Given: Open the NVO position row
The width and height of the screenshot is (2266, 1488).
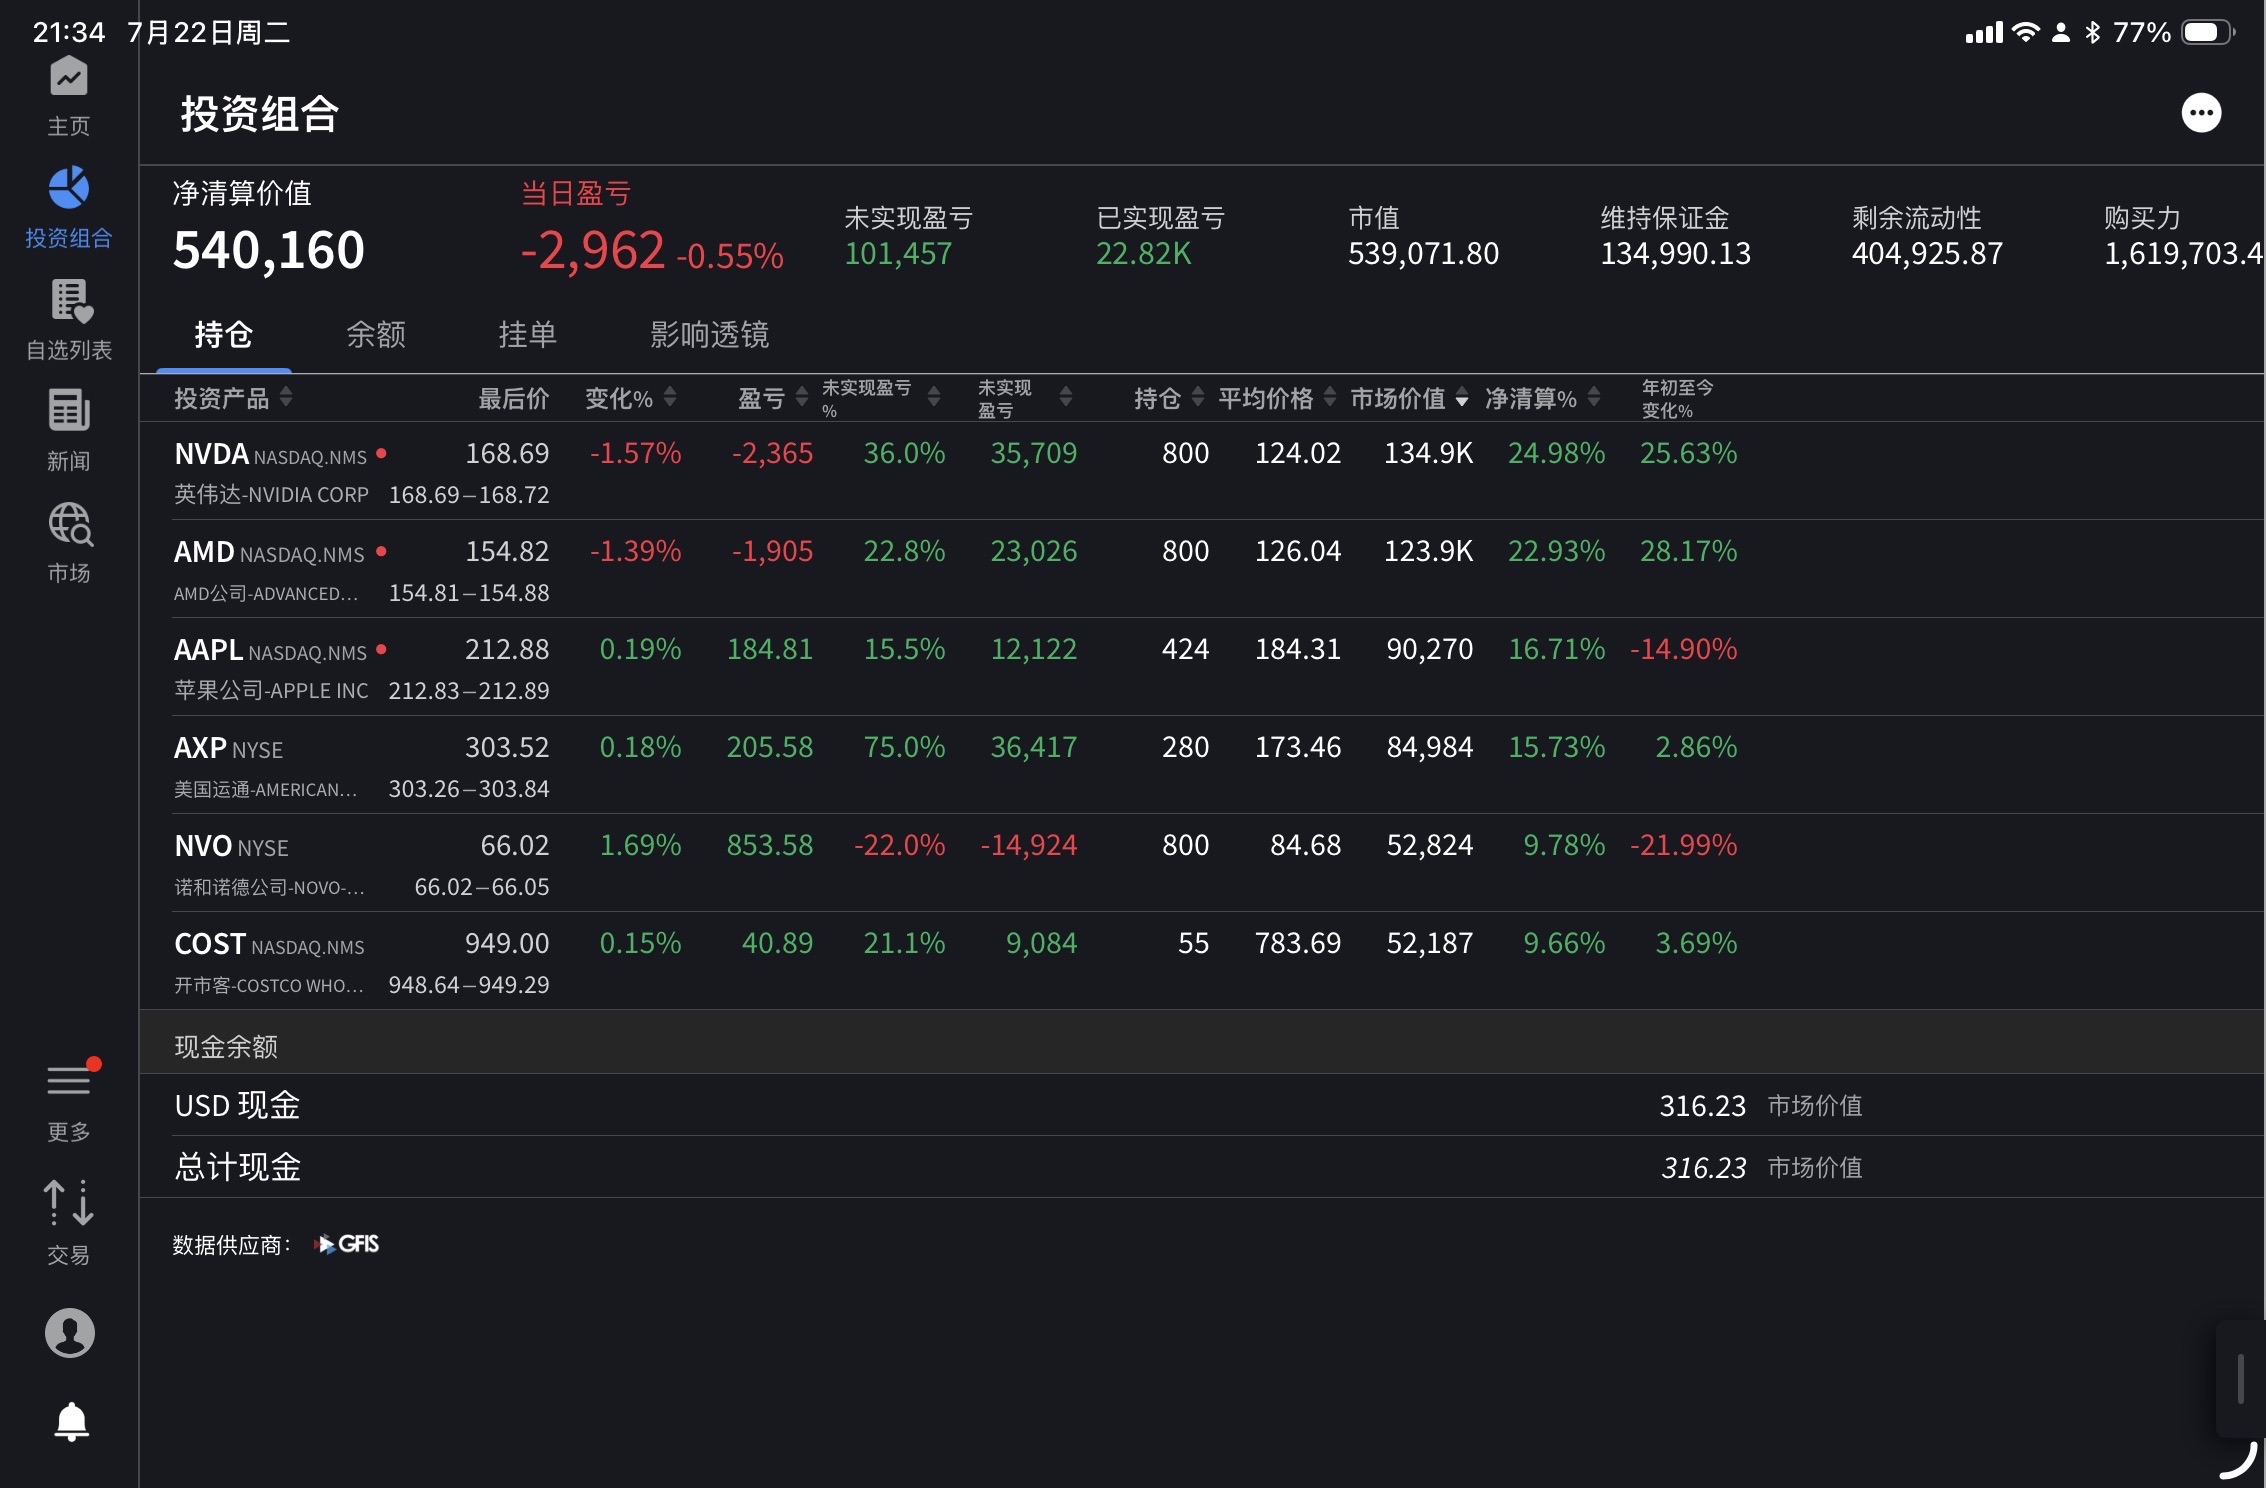Looking at the screenshot, I should 1201,863.
